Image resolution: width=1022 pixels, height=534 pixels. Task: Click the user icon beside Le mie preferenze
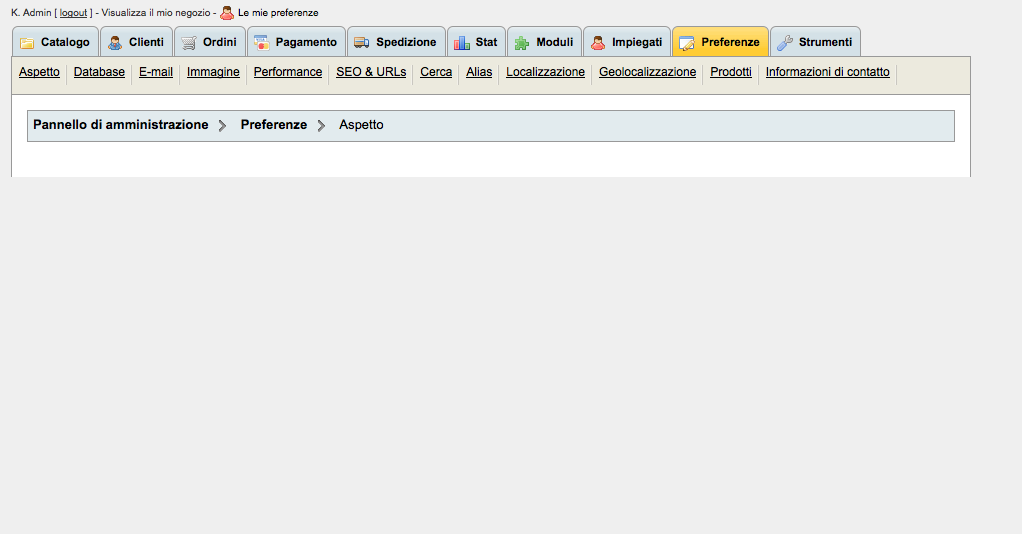click(x=227, y=12)
